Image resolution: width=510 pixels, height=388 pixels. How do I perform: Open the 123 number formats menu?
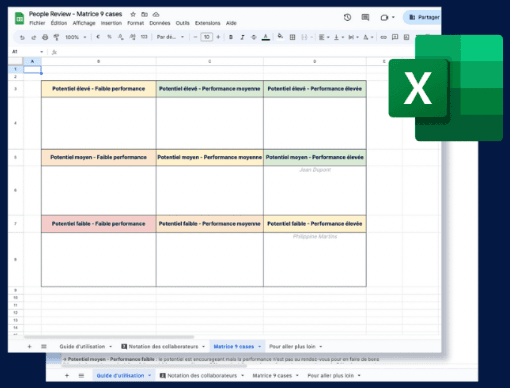[144, 37]
